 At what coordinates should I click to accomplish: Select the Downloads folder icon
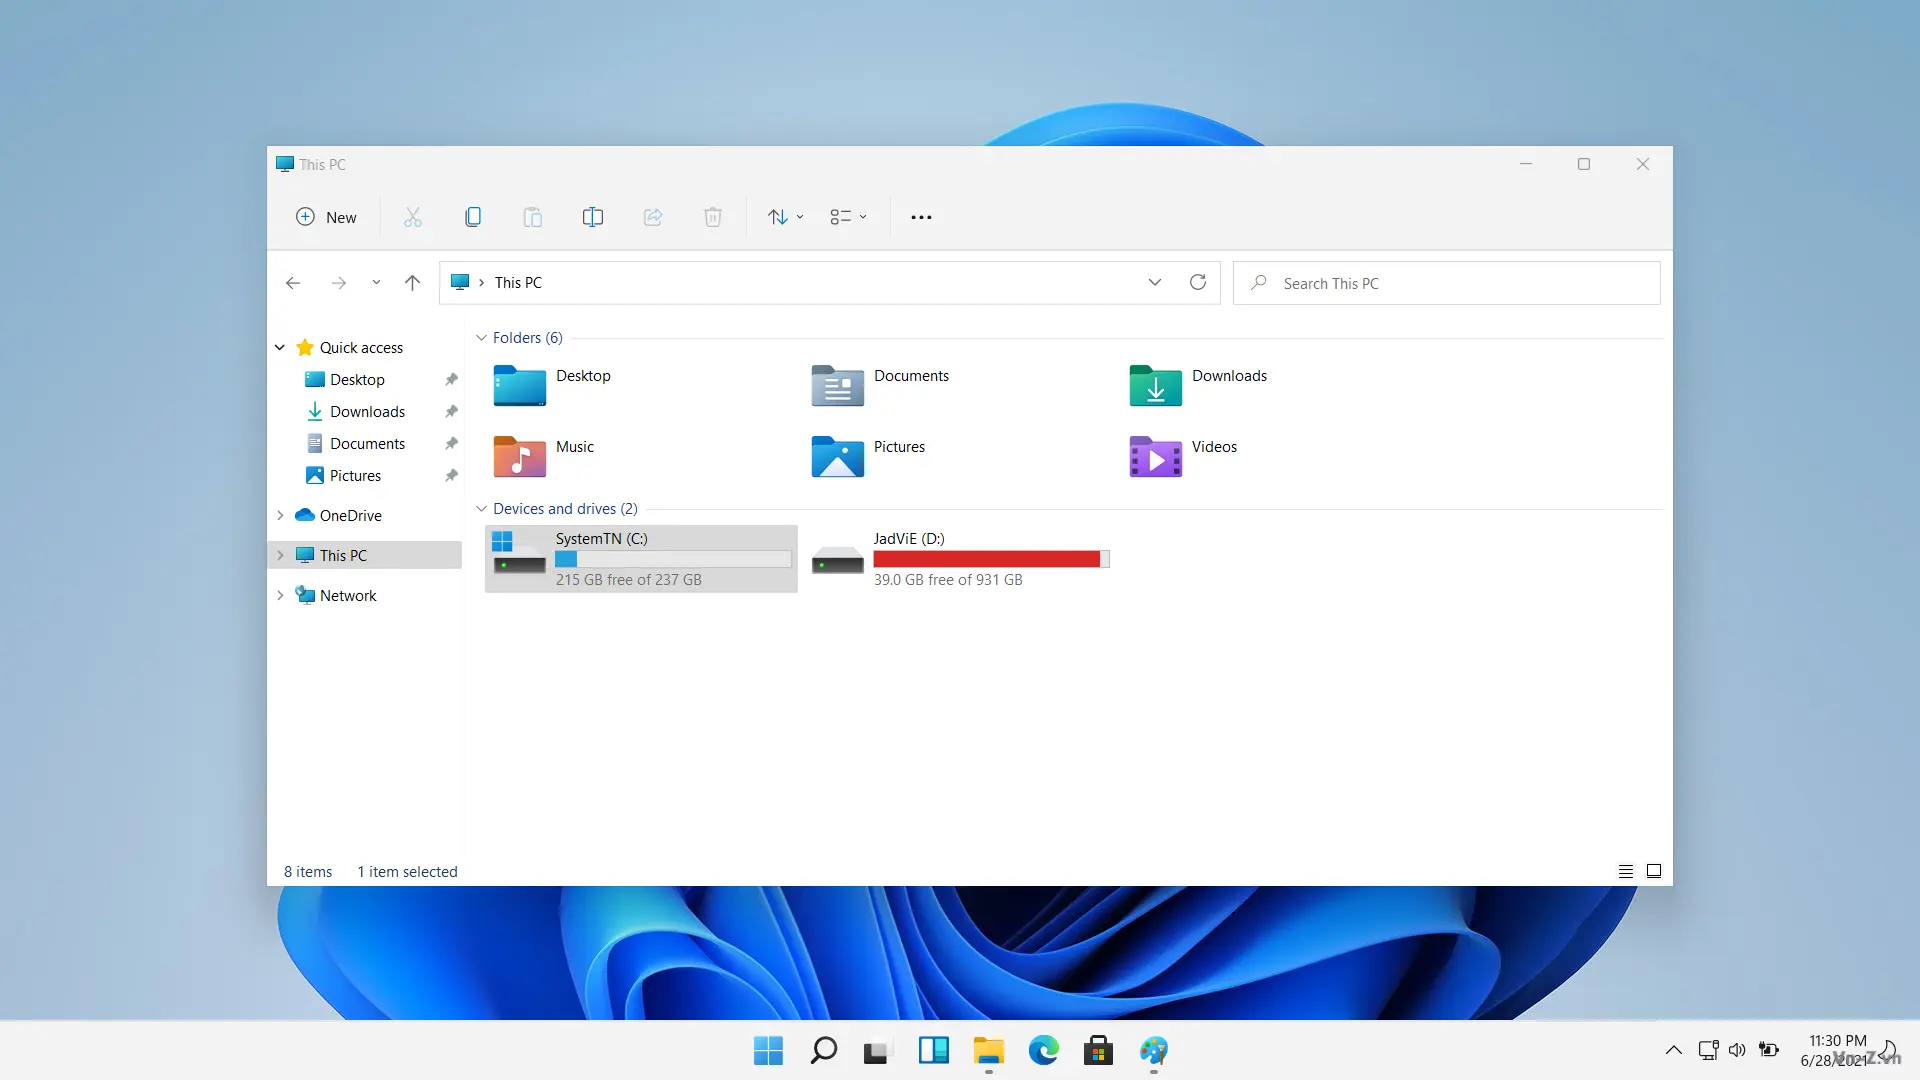click(1156, 386)
